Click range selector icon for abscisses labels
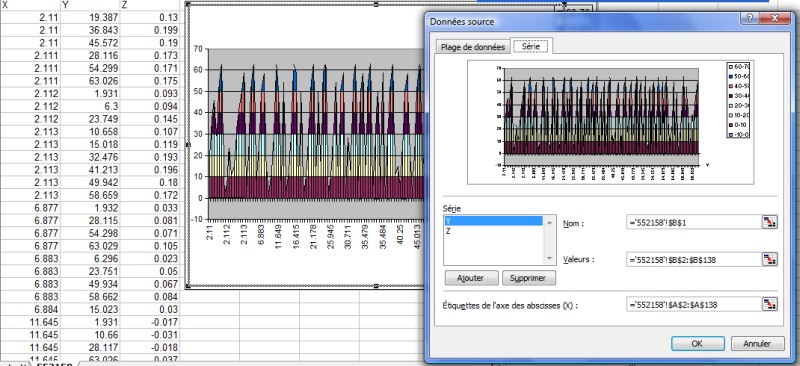800x366 pixels. 769,304
